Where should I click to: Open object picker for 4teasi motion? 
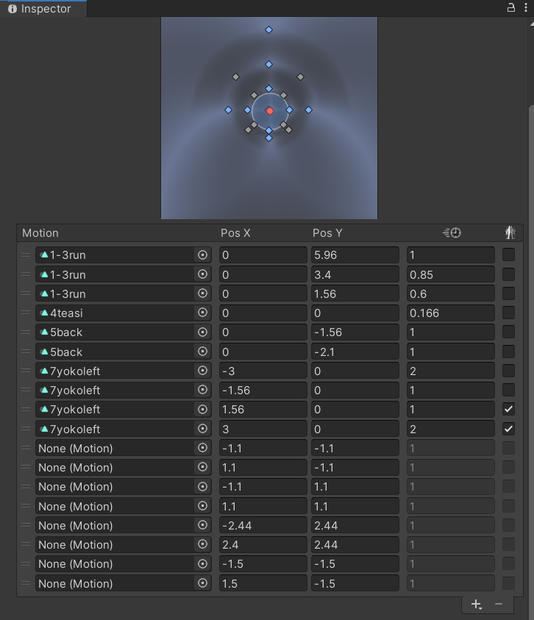[202, 313]
